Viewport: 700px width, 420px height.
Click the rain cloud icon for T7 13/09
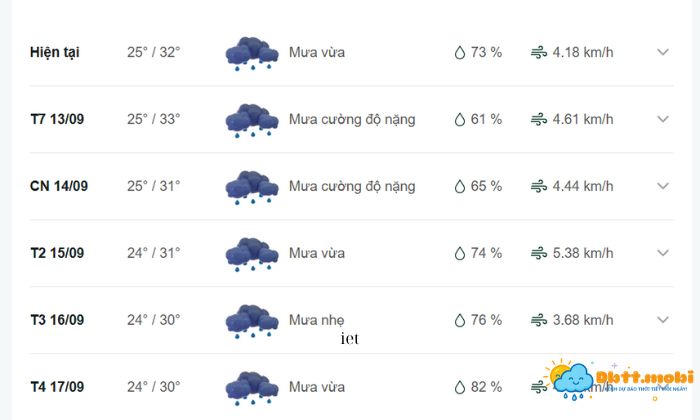pos(251,120)
